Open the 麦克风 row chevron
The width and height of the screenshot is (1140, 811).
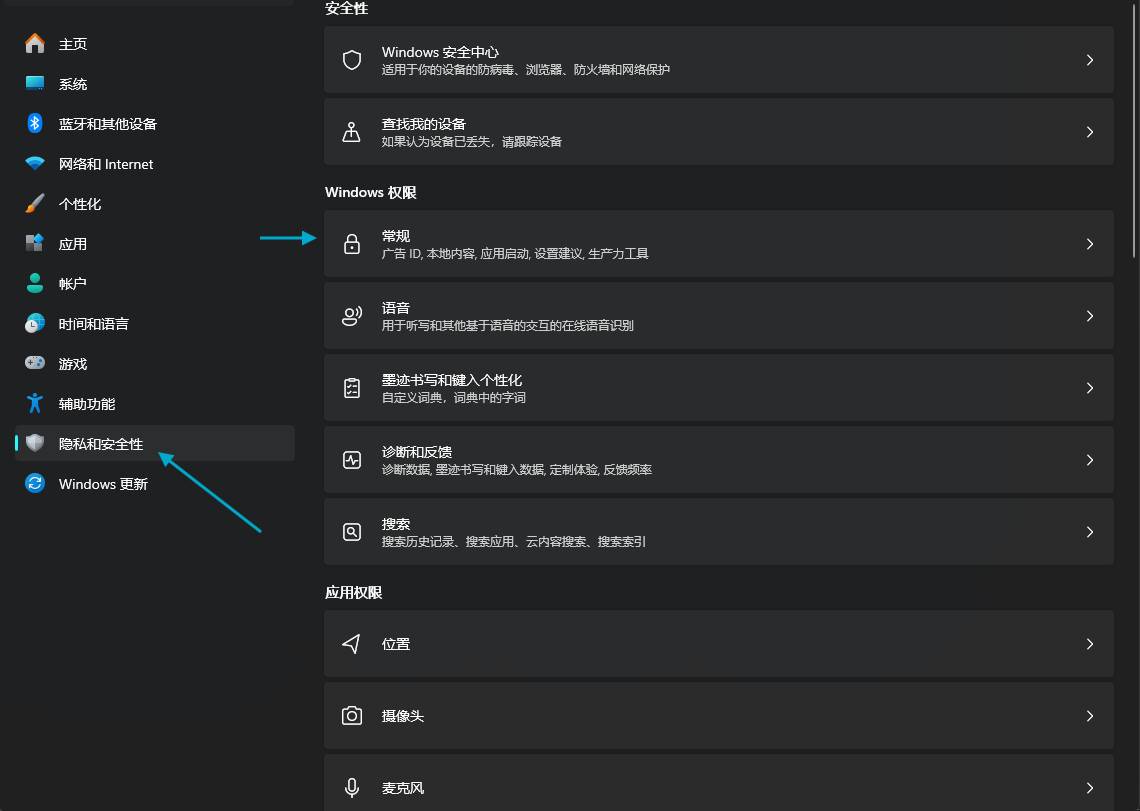[1090, 788]
